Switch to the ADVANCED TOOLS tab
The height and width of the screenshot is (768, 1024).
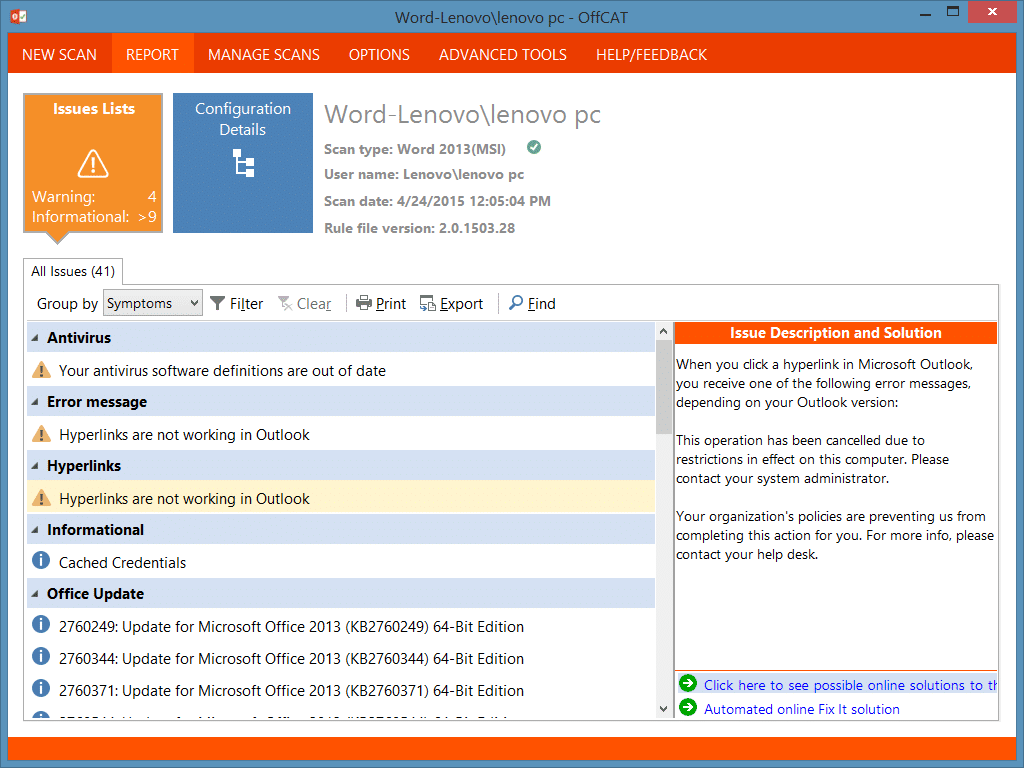502,55
